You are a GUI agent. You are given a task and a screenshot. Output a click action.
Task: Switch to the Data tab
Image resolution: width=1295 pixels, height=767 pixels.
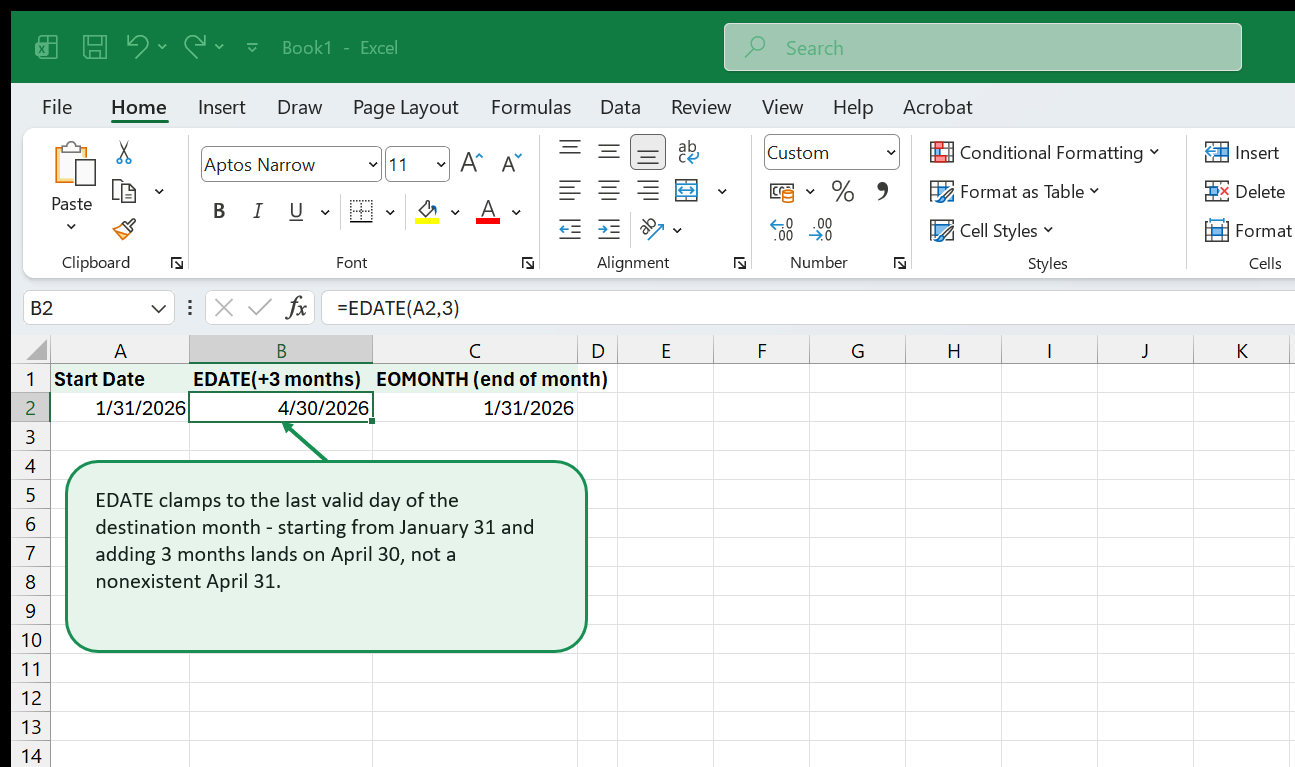(620, 107)
